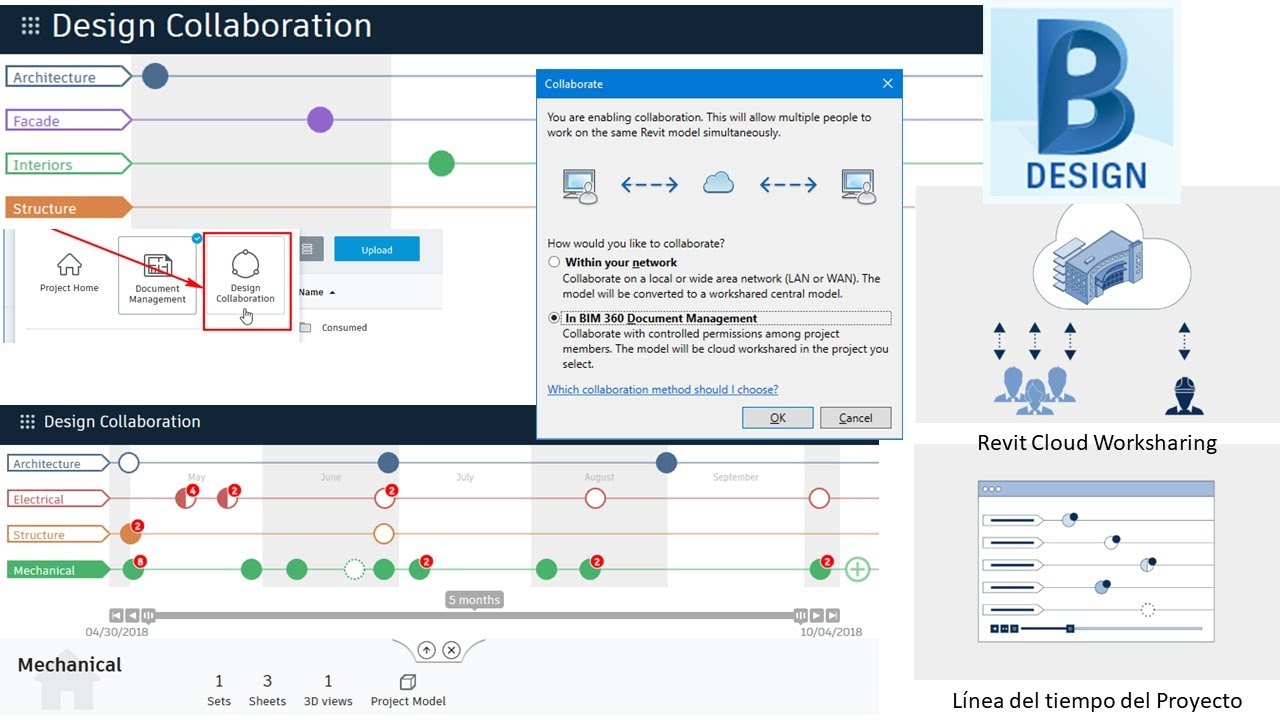Select the Electrical team label

pos(58,499)
